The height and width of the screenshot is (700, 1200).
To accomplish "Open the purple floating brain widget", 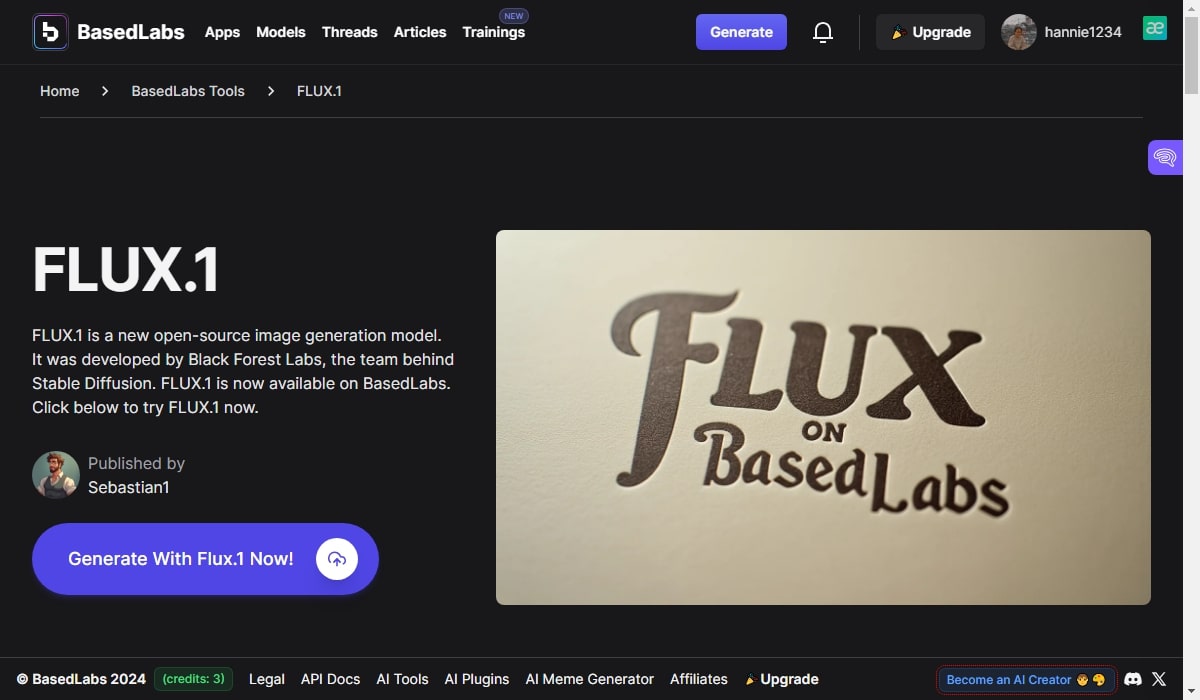I will coord(1165,157).
